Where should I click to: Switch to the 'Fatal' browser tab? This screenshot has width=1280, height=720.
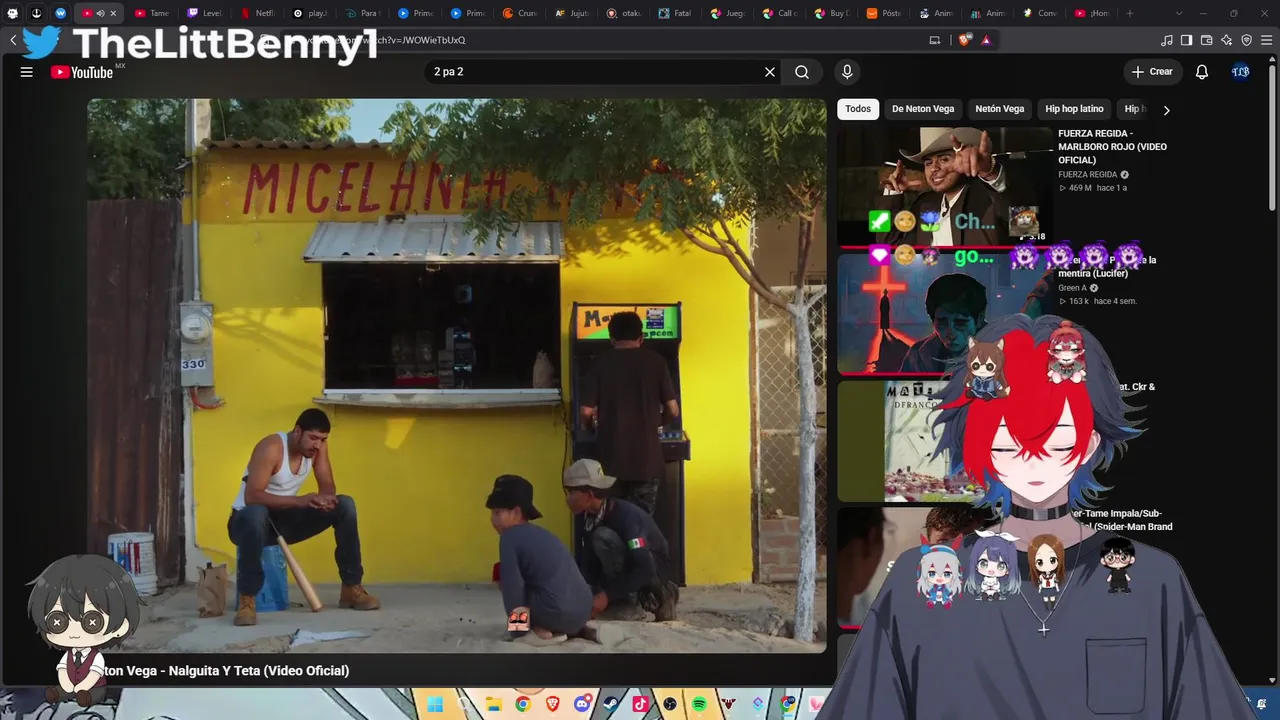(676, 13)
